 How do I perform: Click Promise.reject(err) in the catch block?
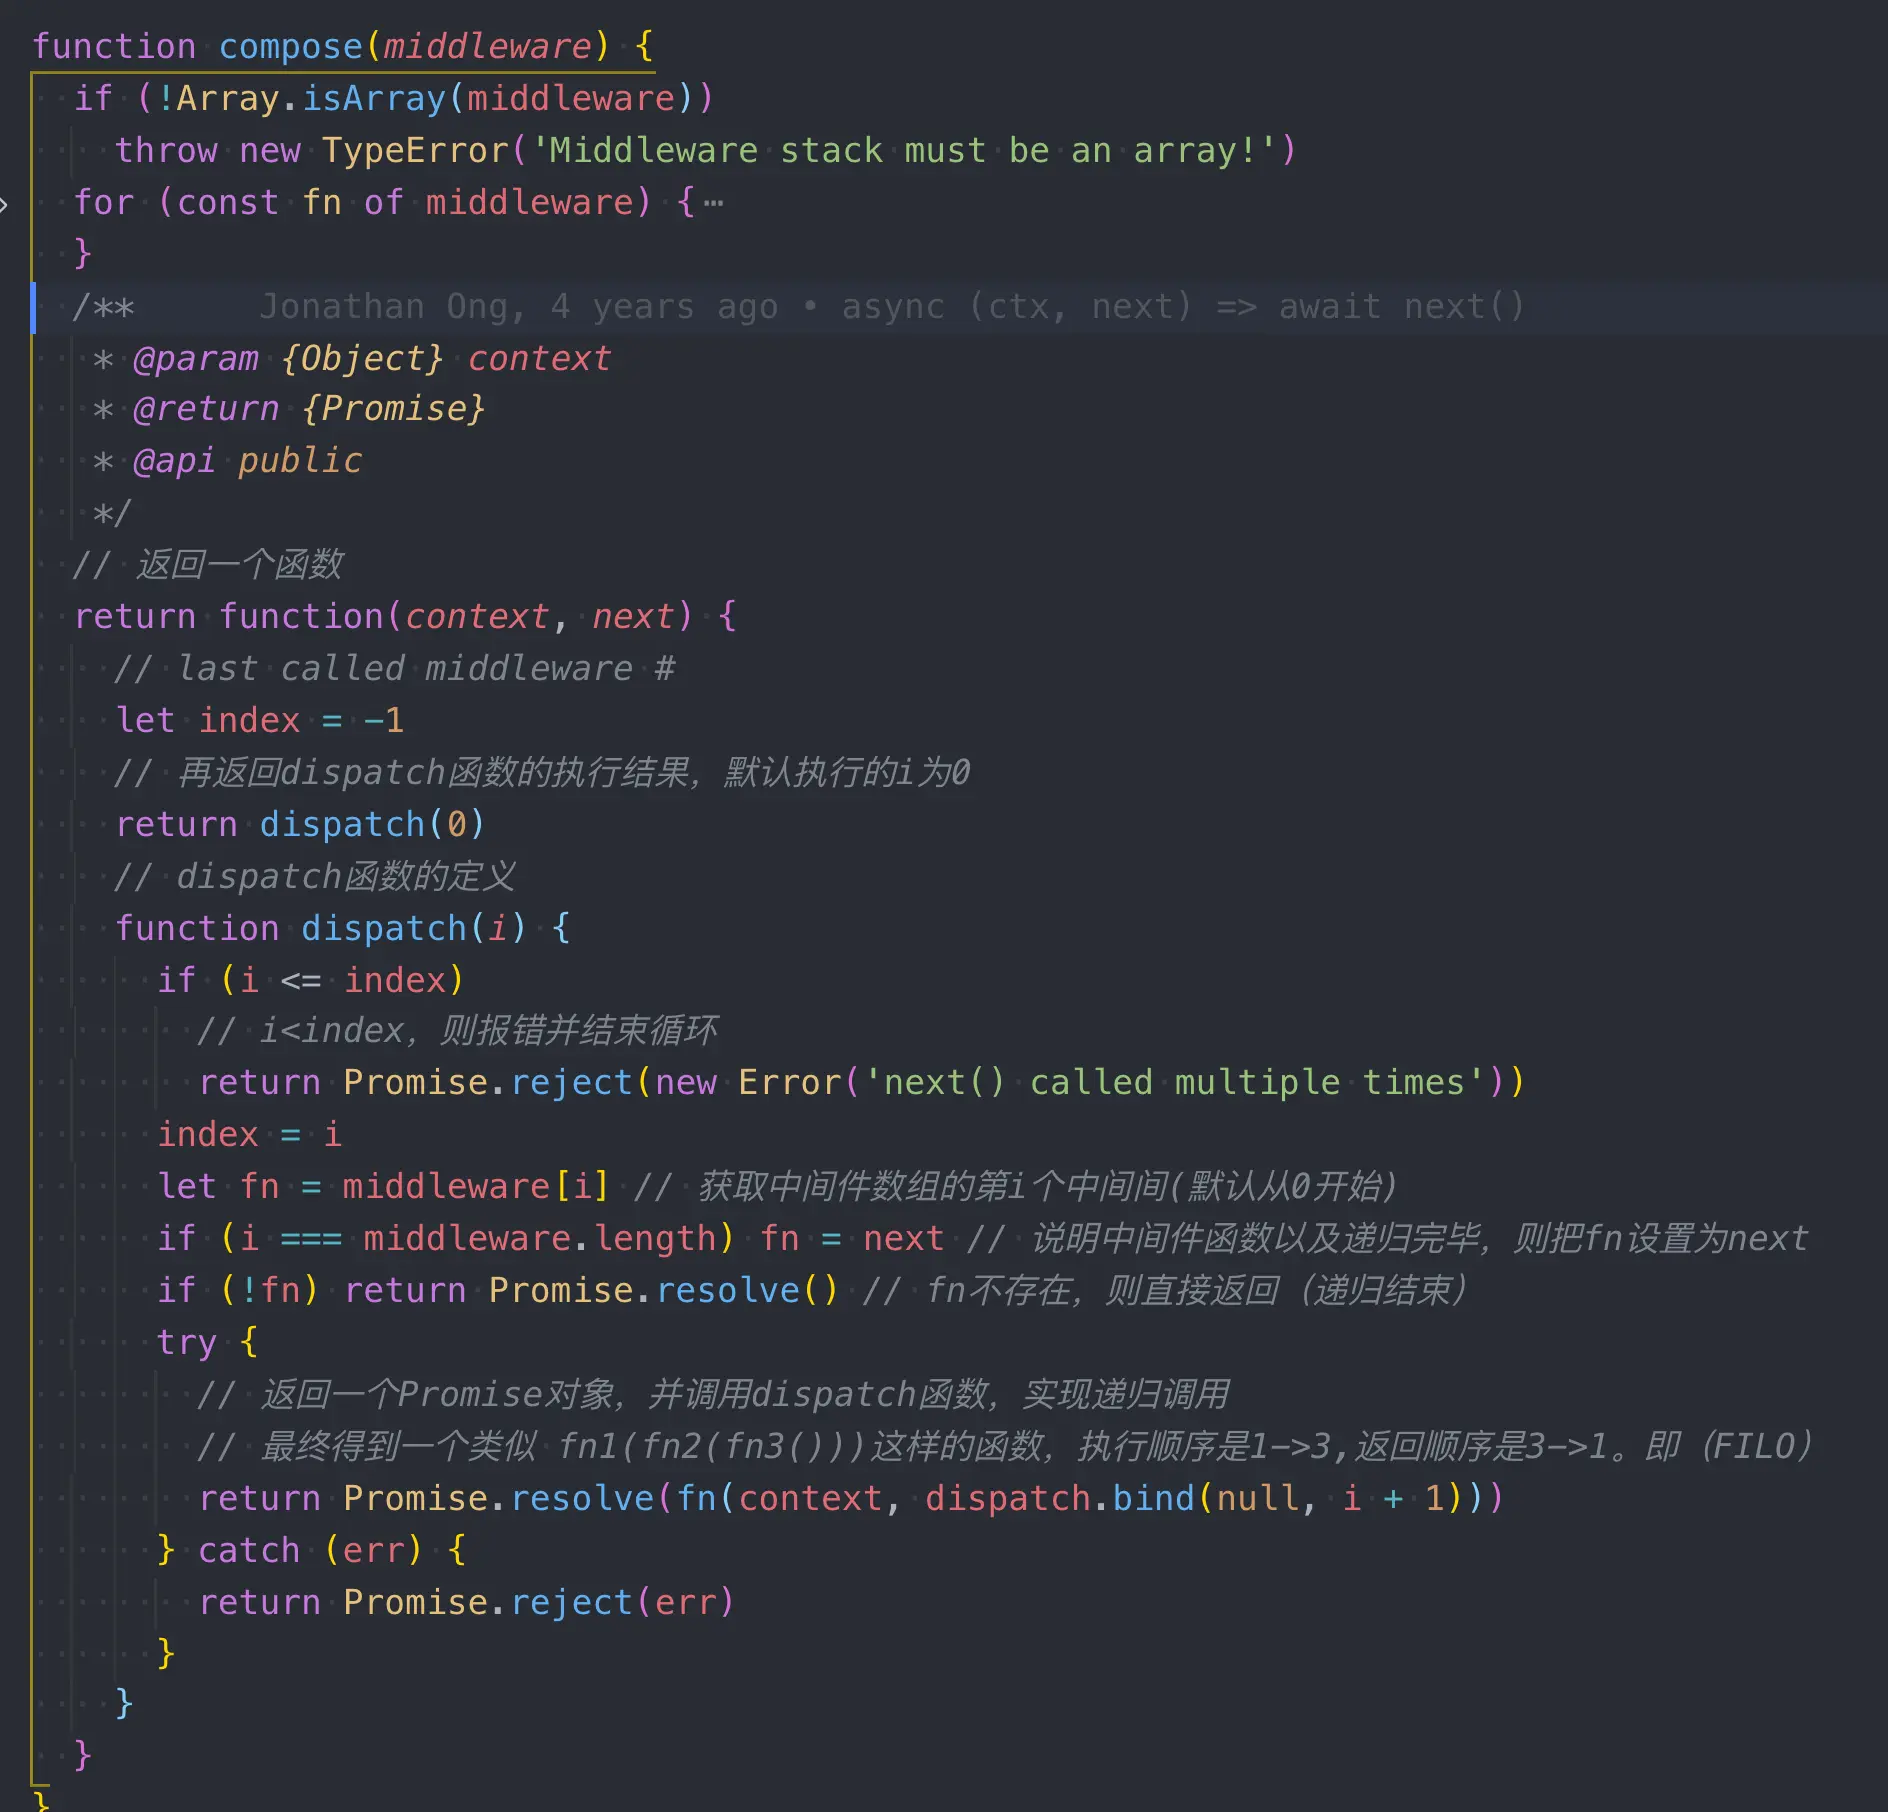click(x=539, y=1603)
